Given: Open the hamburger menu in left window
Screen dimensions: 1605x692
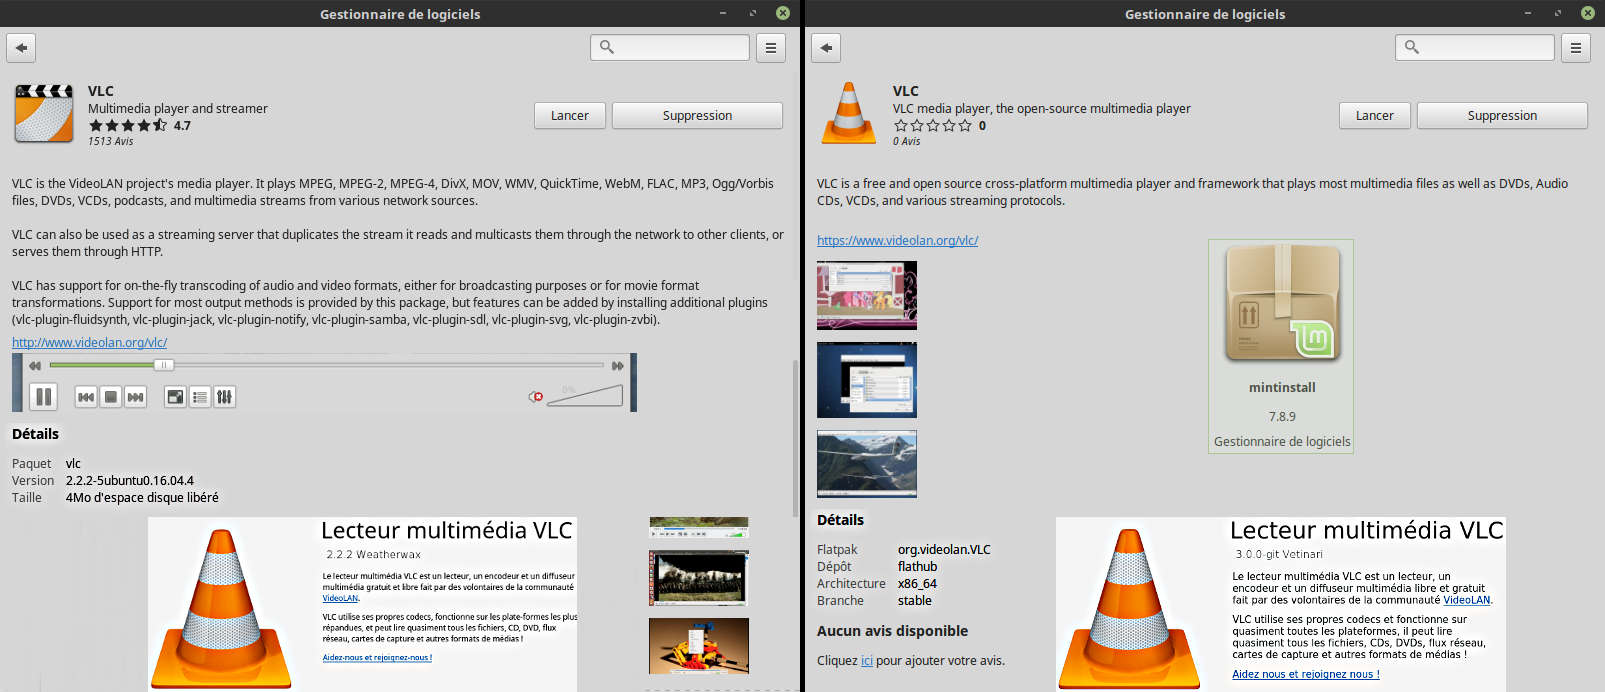Looking at the screenshot, I should coord(770,48).
